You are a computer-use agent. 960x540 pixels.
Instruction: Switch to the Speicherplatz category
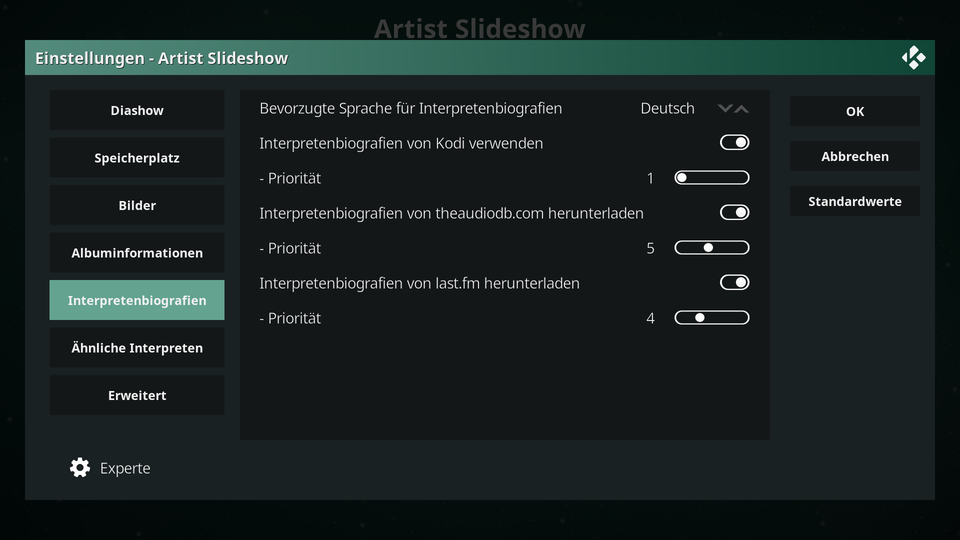click(x=137, y=158)
